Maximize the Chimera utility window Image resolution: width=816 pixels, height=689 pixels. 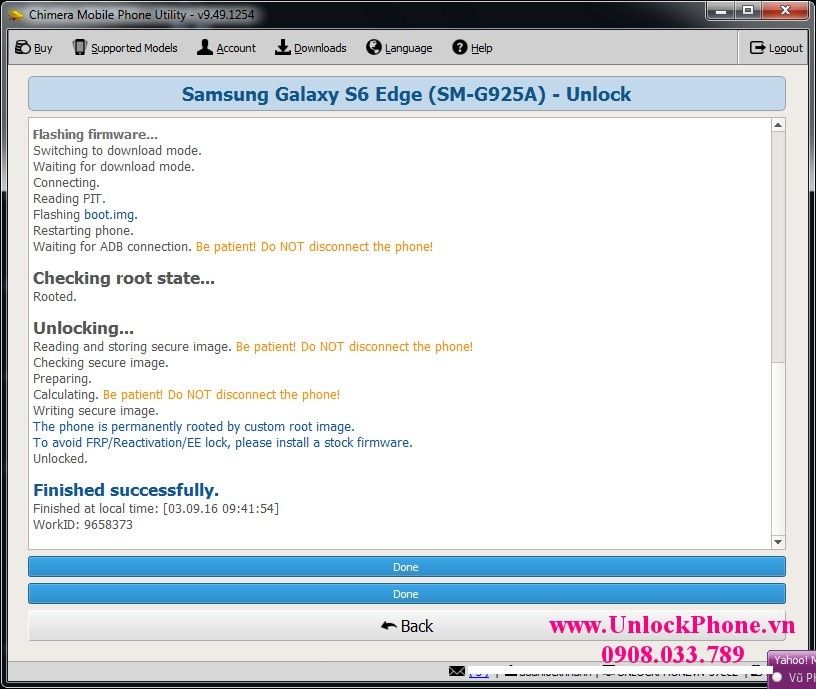747,10
